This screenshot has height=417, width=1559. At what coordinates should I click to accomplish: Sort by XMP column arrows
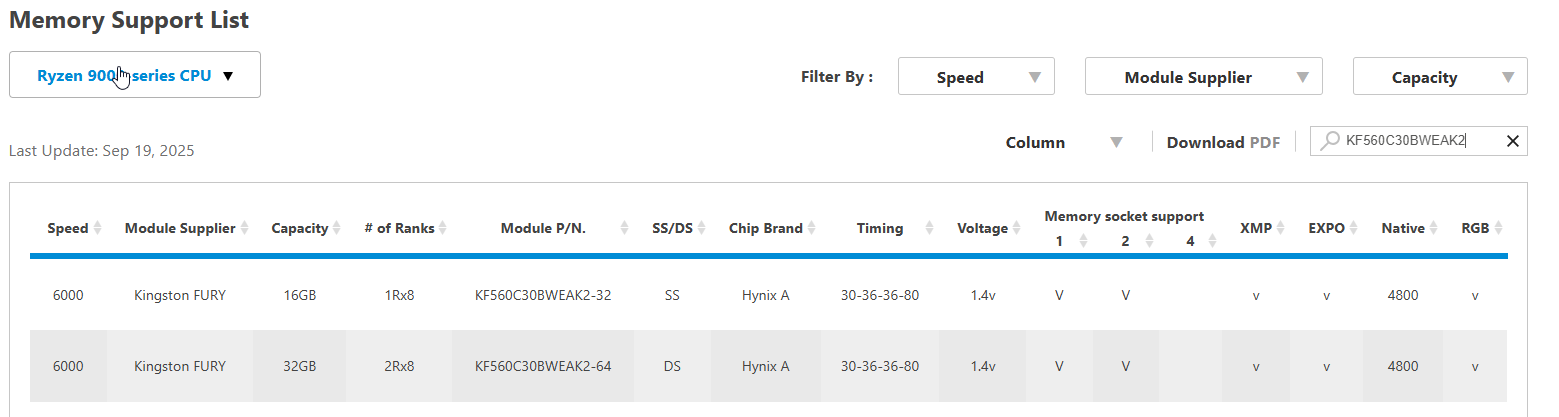pyautogui.click(x=1281, y=228)
